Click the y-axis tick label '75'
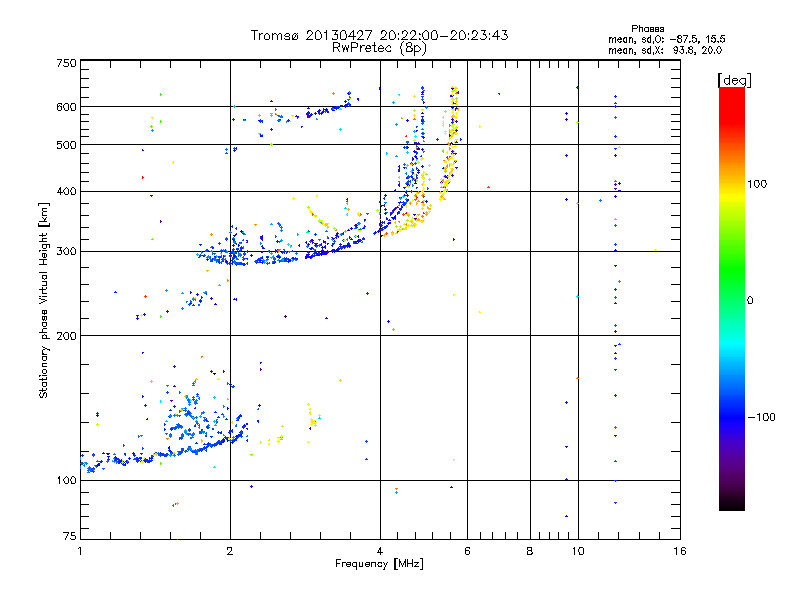Screen dimensions: 800x600 (70, 536)
